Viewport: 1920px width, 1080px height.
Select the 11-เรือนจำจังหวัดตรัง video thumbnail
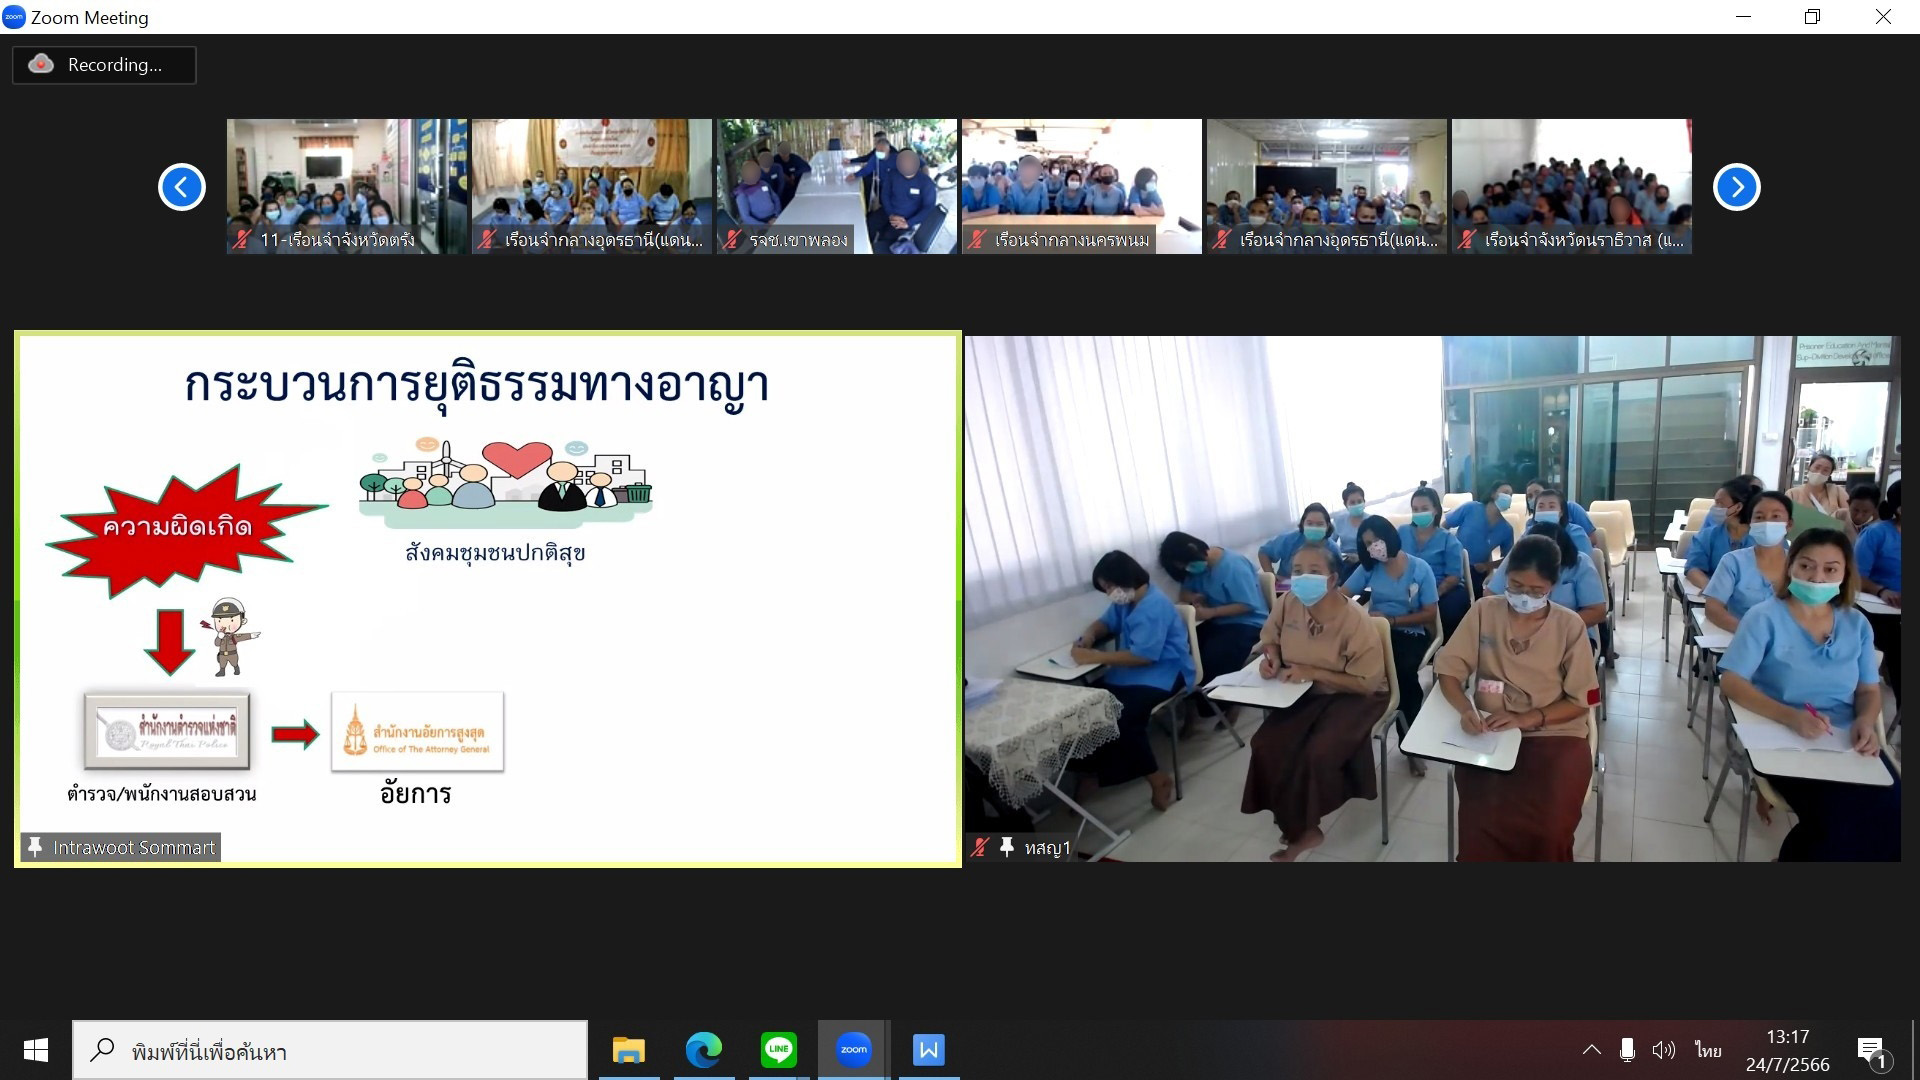(346, 185)
